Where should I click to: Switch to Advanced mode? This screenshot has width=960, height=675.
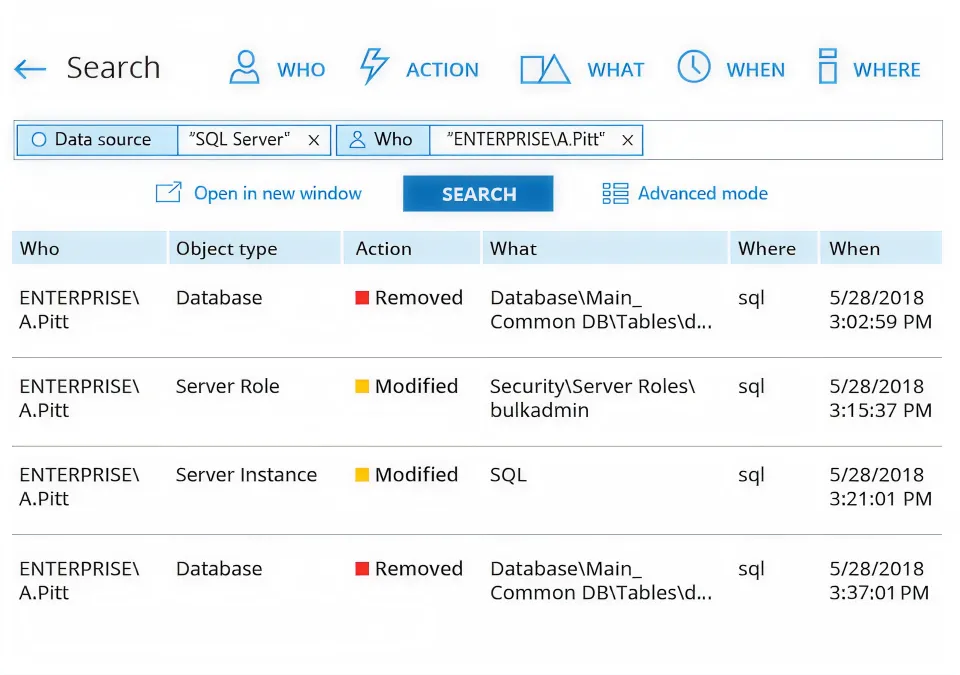point(702,193)
